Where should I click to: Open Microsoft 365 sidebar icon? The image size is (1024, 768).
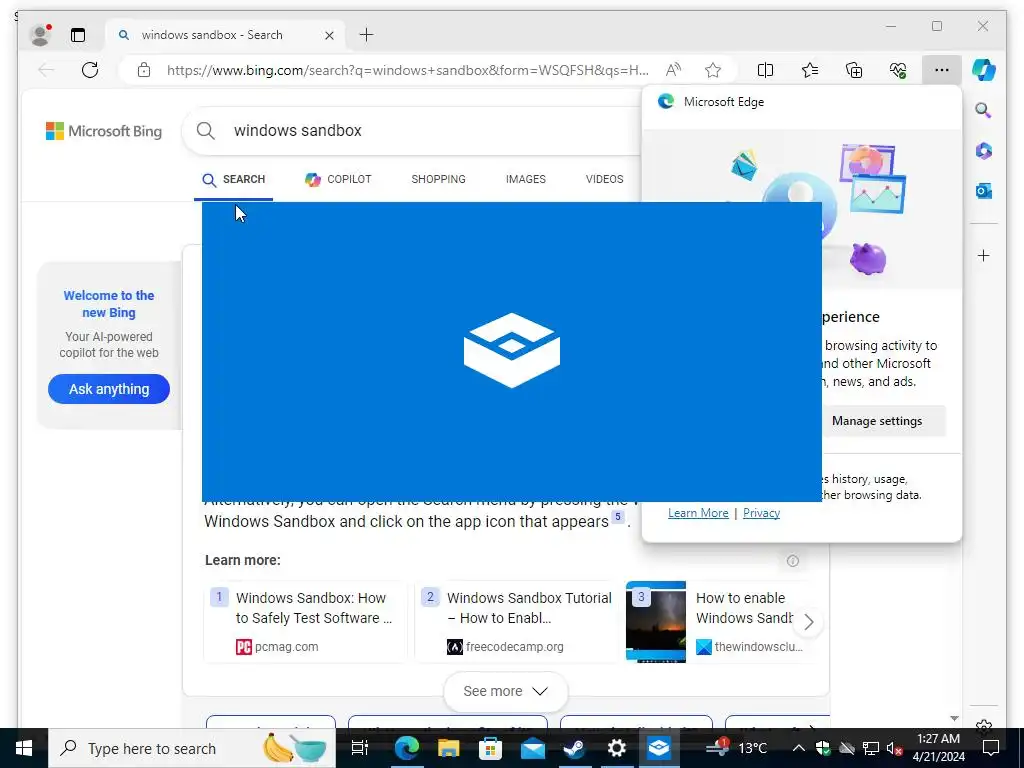984,151
